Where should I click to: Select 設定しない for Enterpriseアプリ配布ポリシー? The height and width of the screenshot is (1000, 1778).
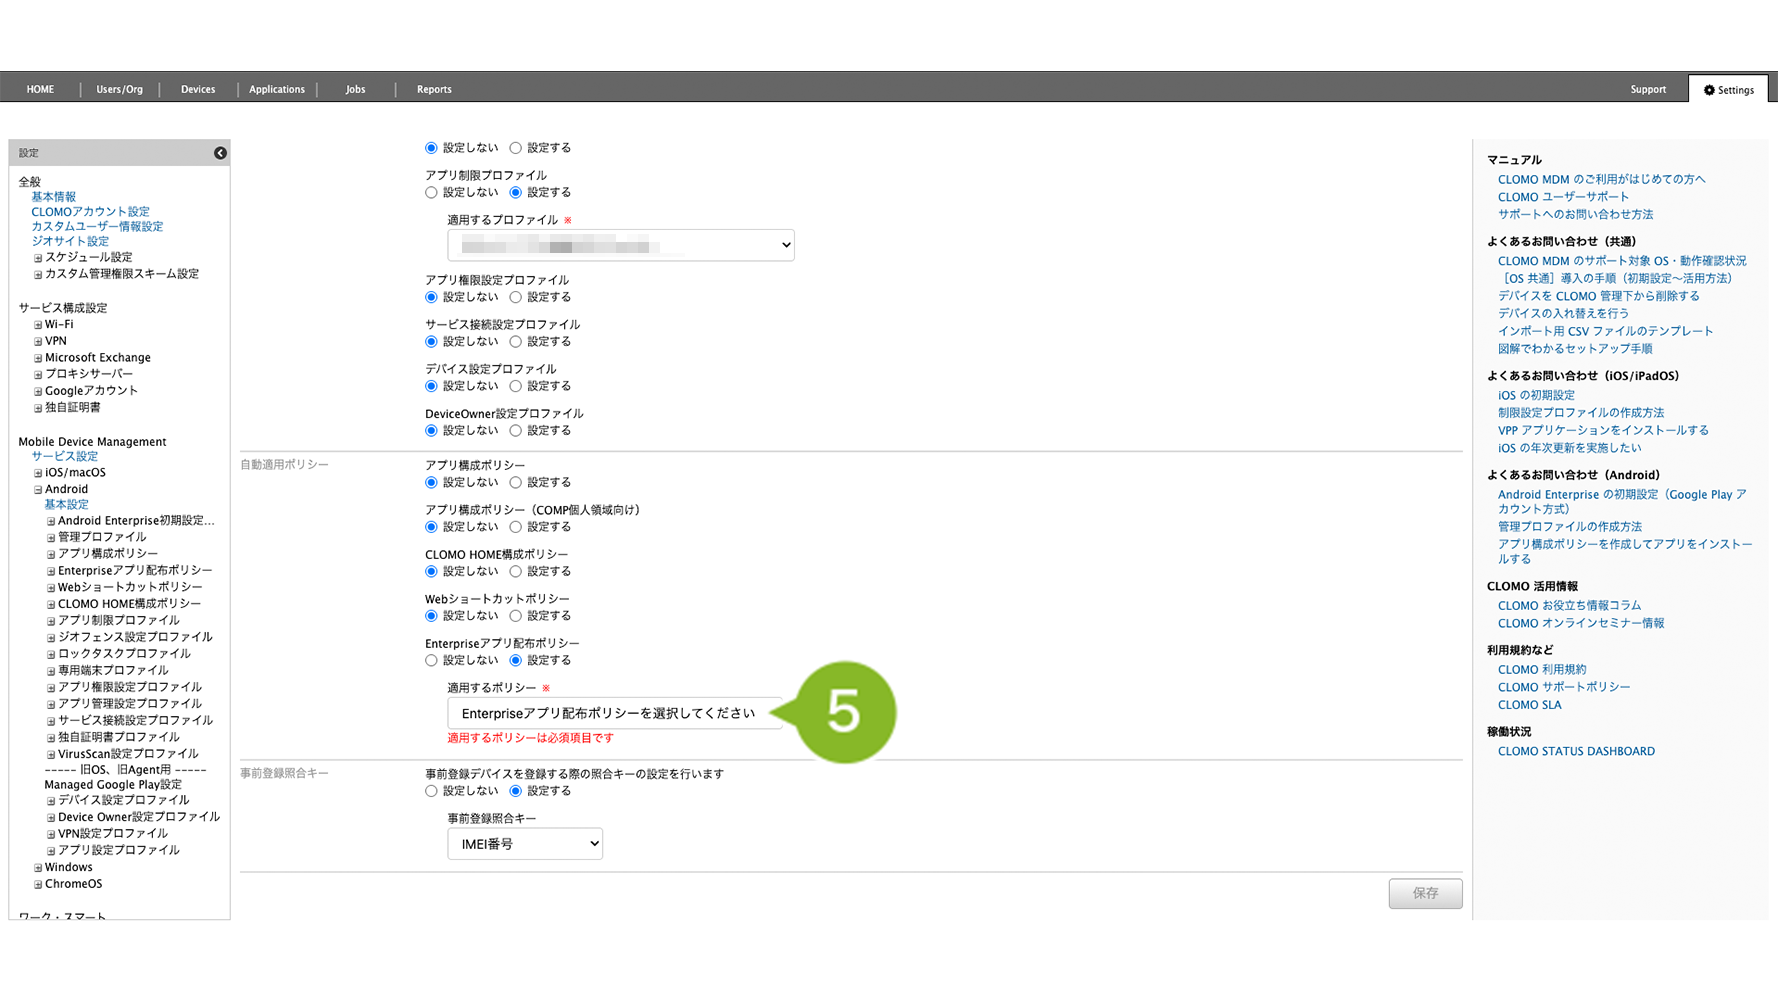tap(431, 661)
